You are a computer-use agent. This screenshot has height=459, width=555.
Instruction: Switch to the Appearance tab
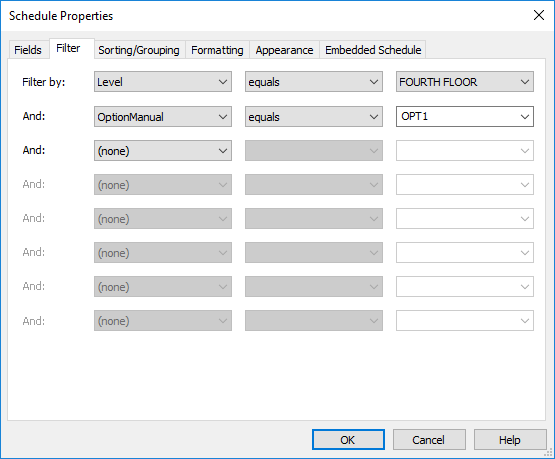(x=284, y=50)
